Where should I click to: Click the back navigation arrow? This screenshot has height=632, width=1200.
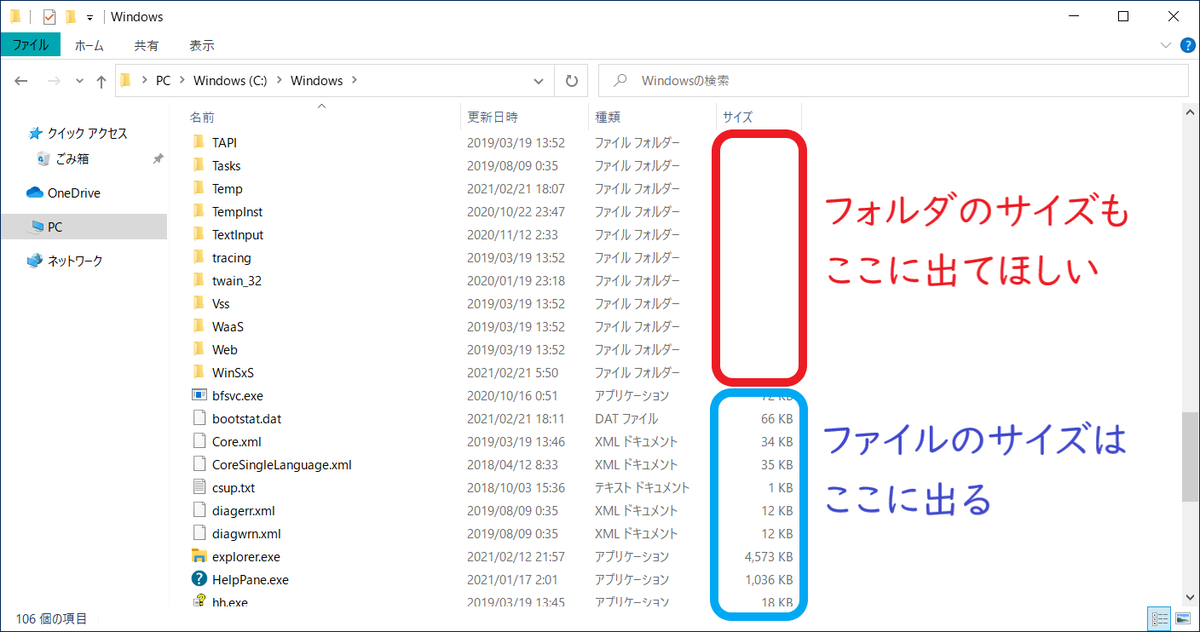[x=21, y=80]
